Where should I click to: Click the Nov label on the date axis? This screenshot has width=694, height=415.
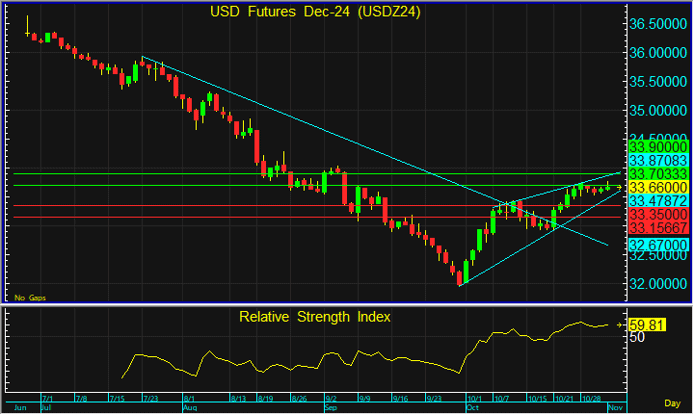coord(611,409)
